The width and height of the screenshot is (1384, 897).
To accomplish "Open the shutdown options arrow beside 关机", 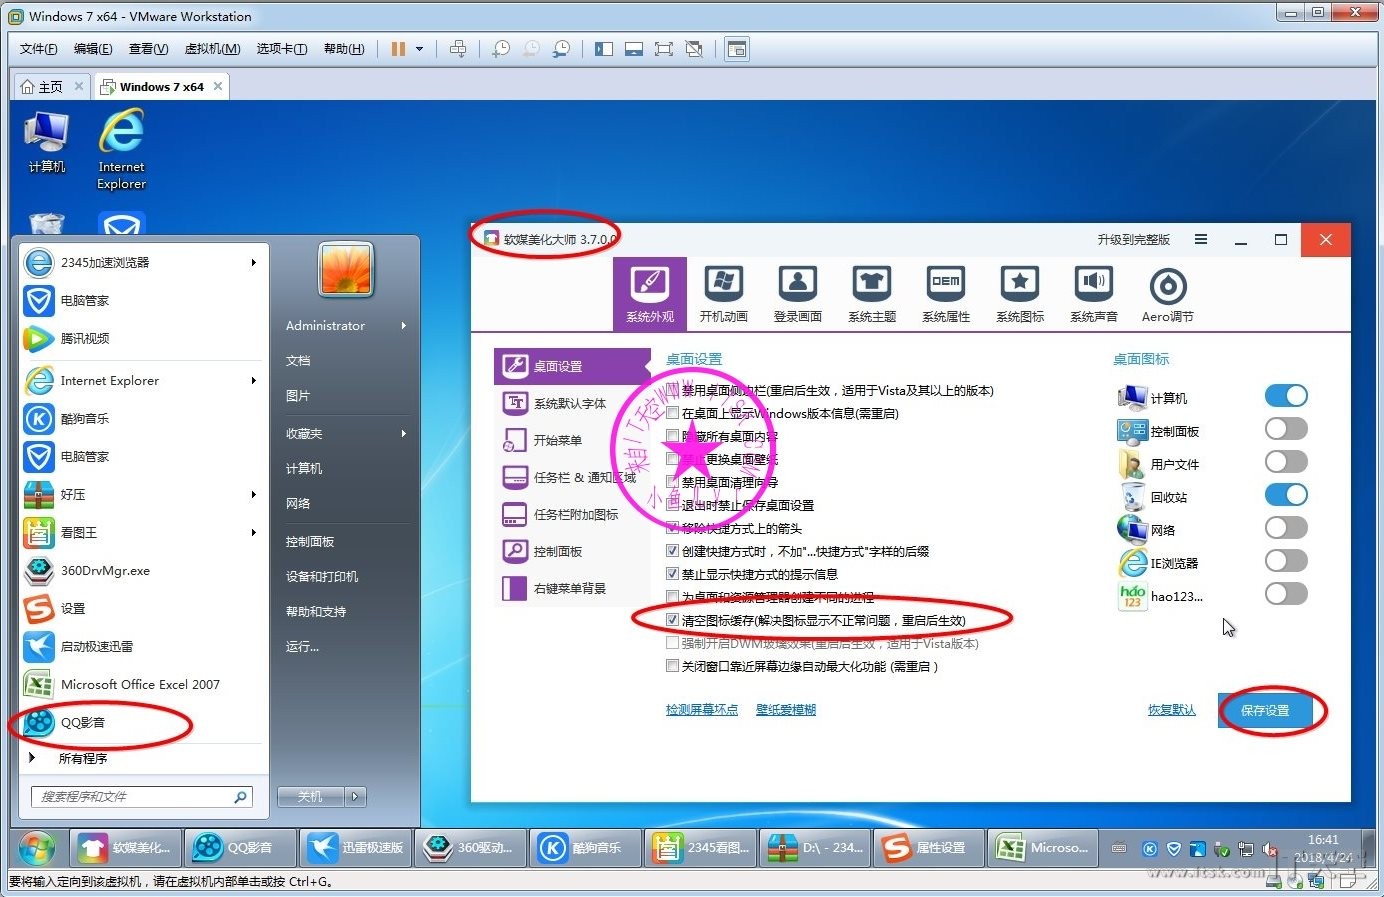I will pyautogui.click(x=355, y=797).
